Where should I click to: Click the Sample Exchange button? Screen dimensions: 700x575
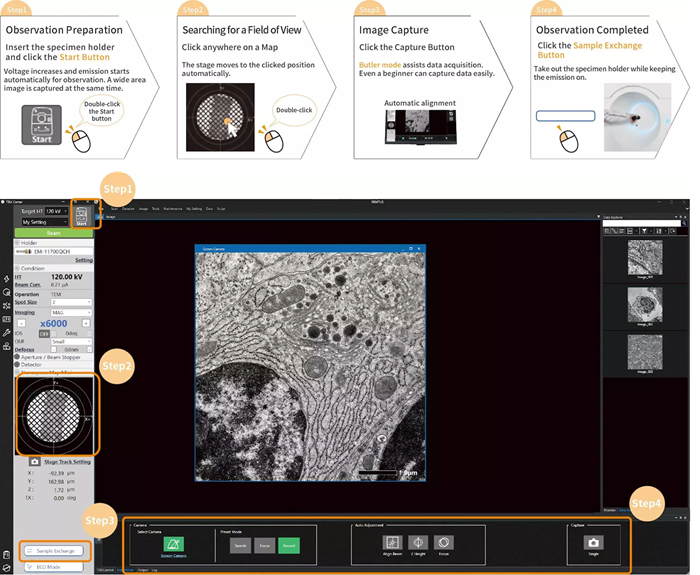(x=54, y=551)
